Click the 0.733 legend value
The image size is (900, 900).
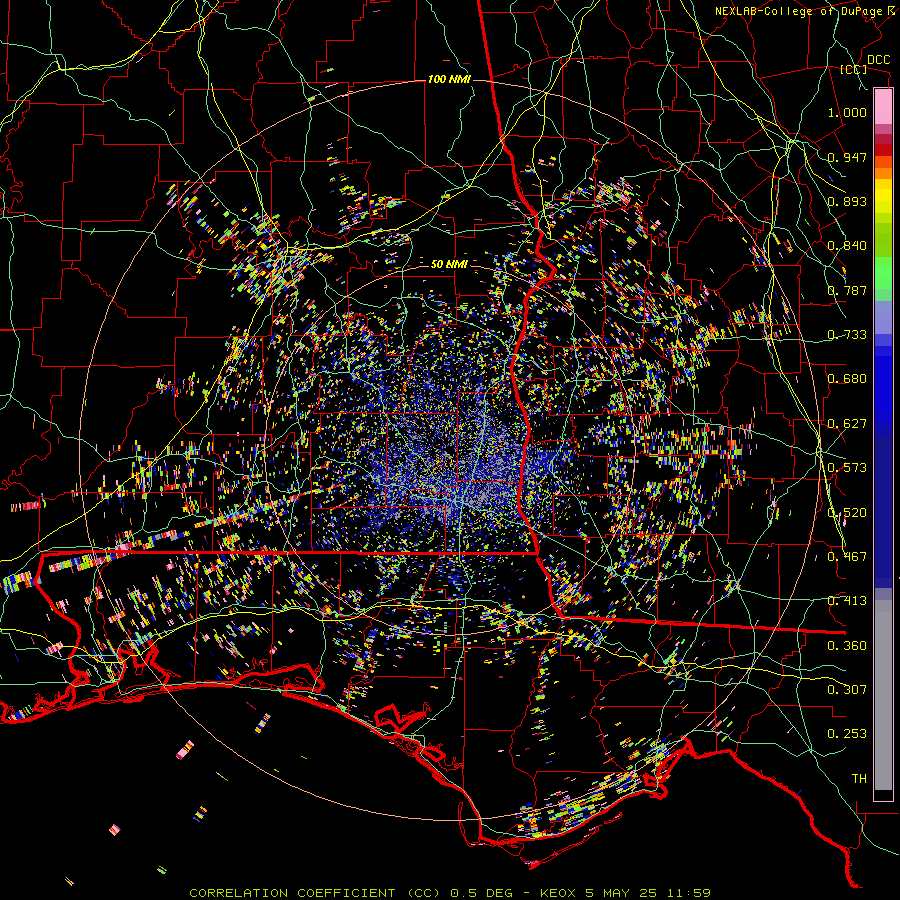pyautogui.click(x=847, y=335)
